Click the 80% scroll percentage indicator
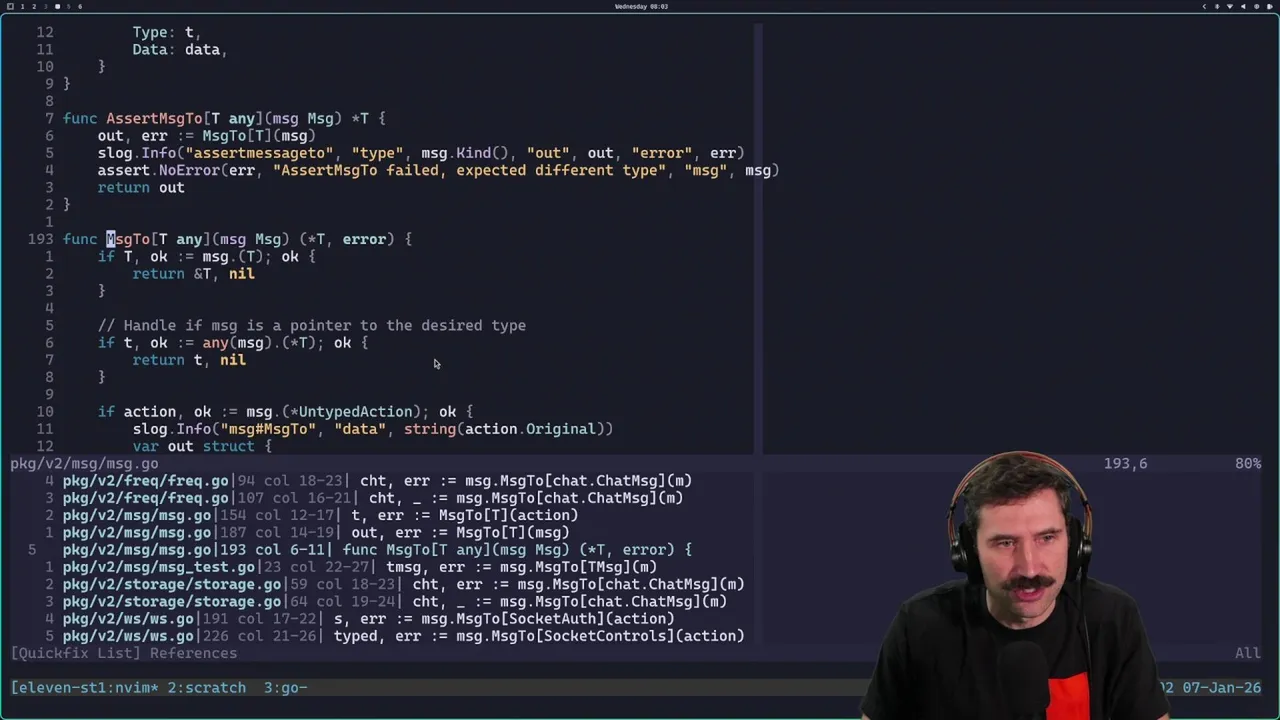 pos(1248,464)
